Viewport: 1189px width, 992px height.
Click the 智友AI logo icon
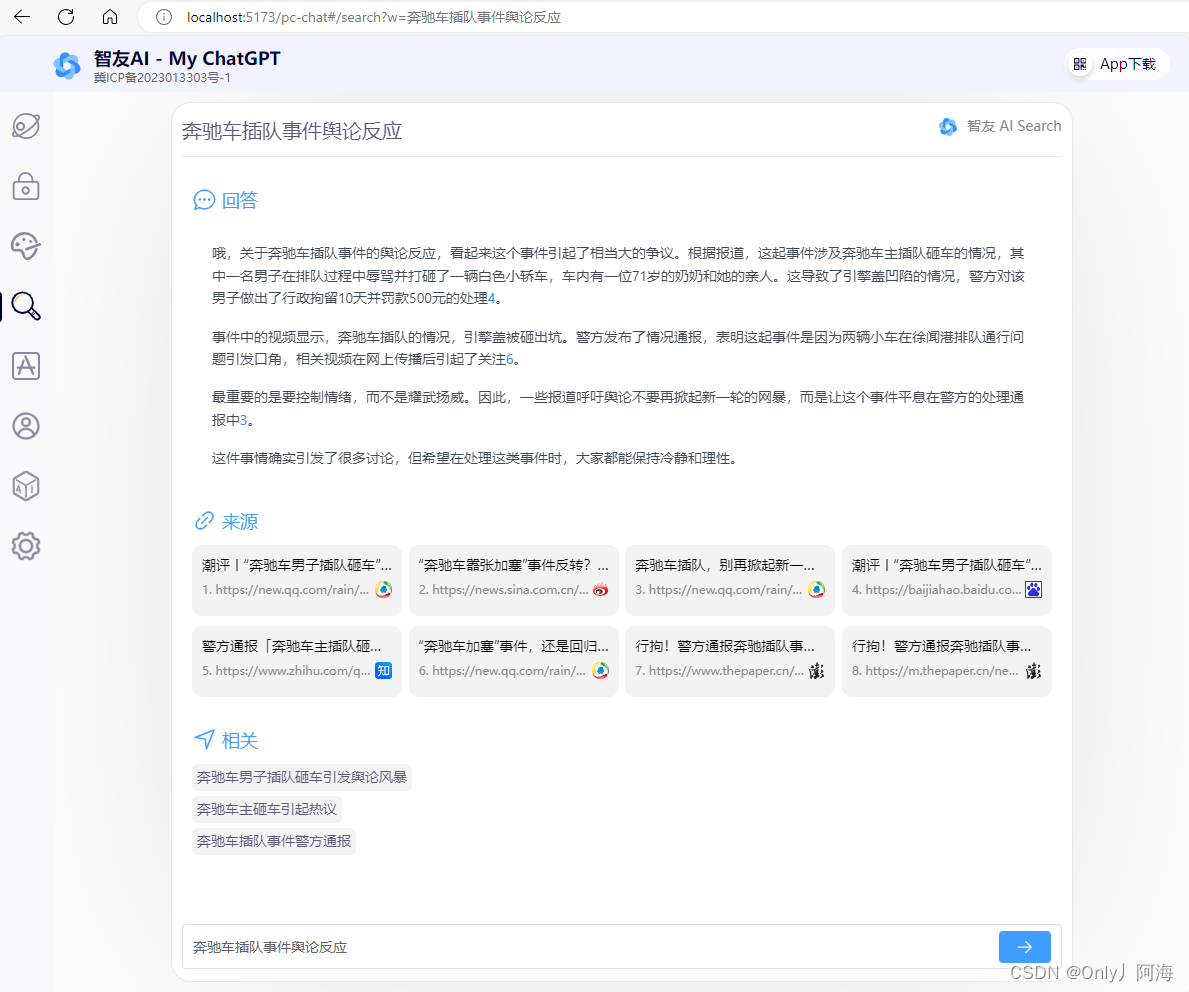pos(67,66)
